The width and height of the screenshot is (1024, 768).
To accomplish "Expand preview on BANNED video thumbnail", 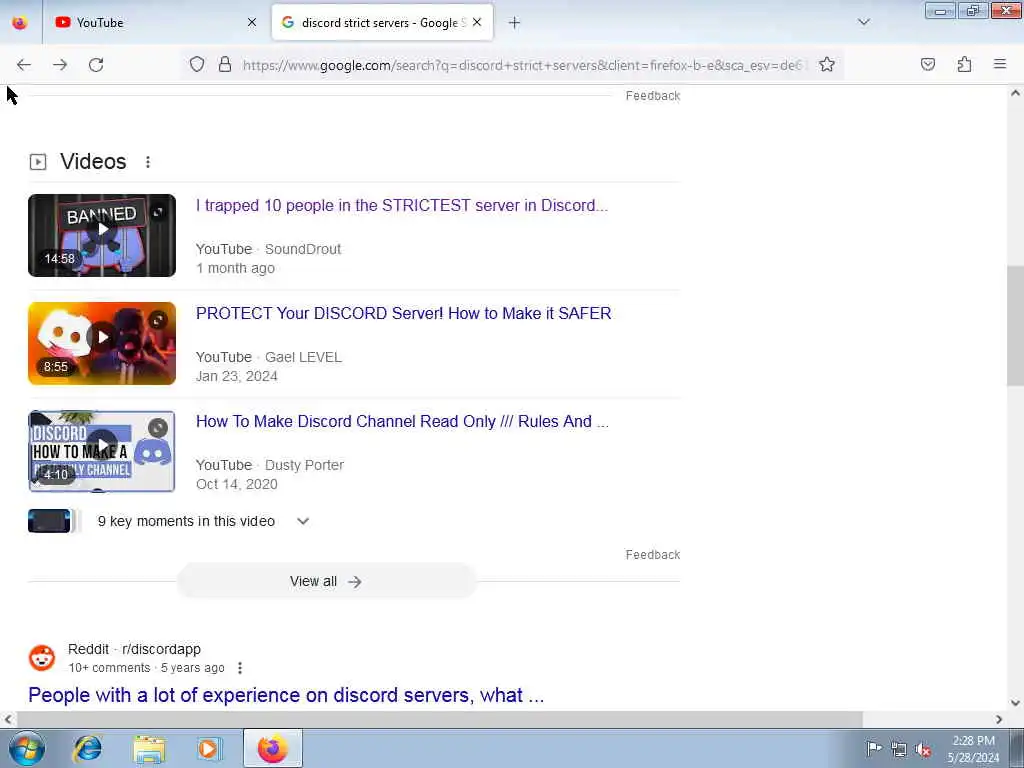I will (158, 212).
